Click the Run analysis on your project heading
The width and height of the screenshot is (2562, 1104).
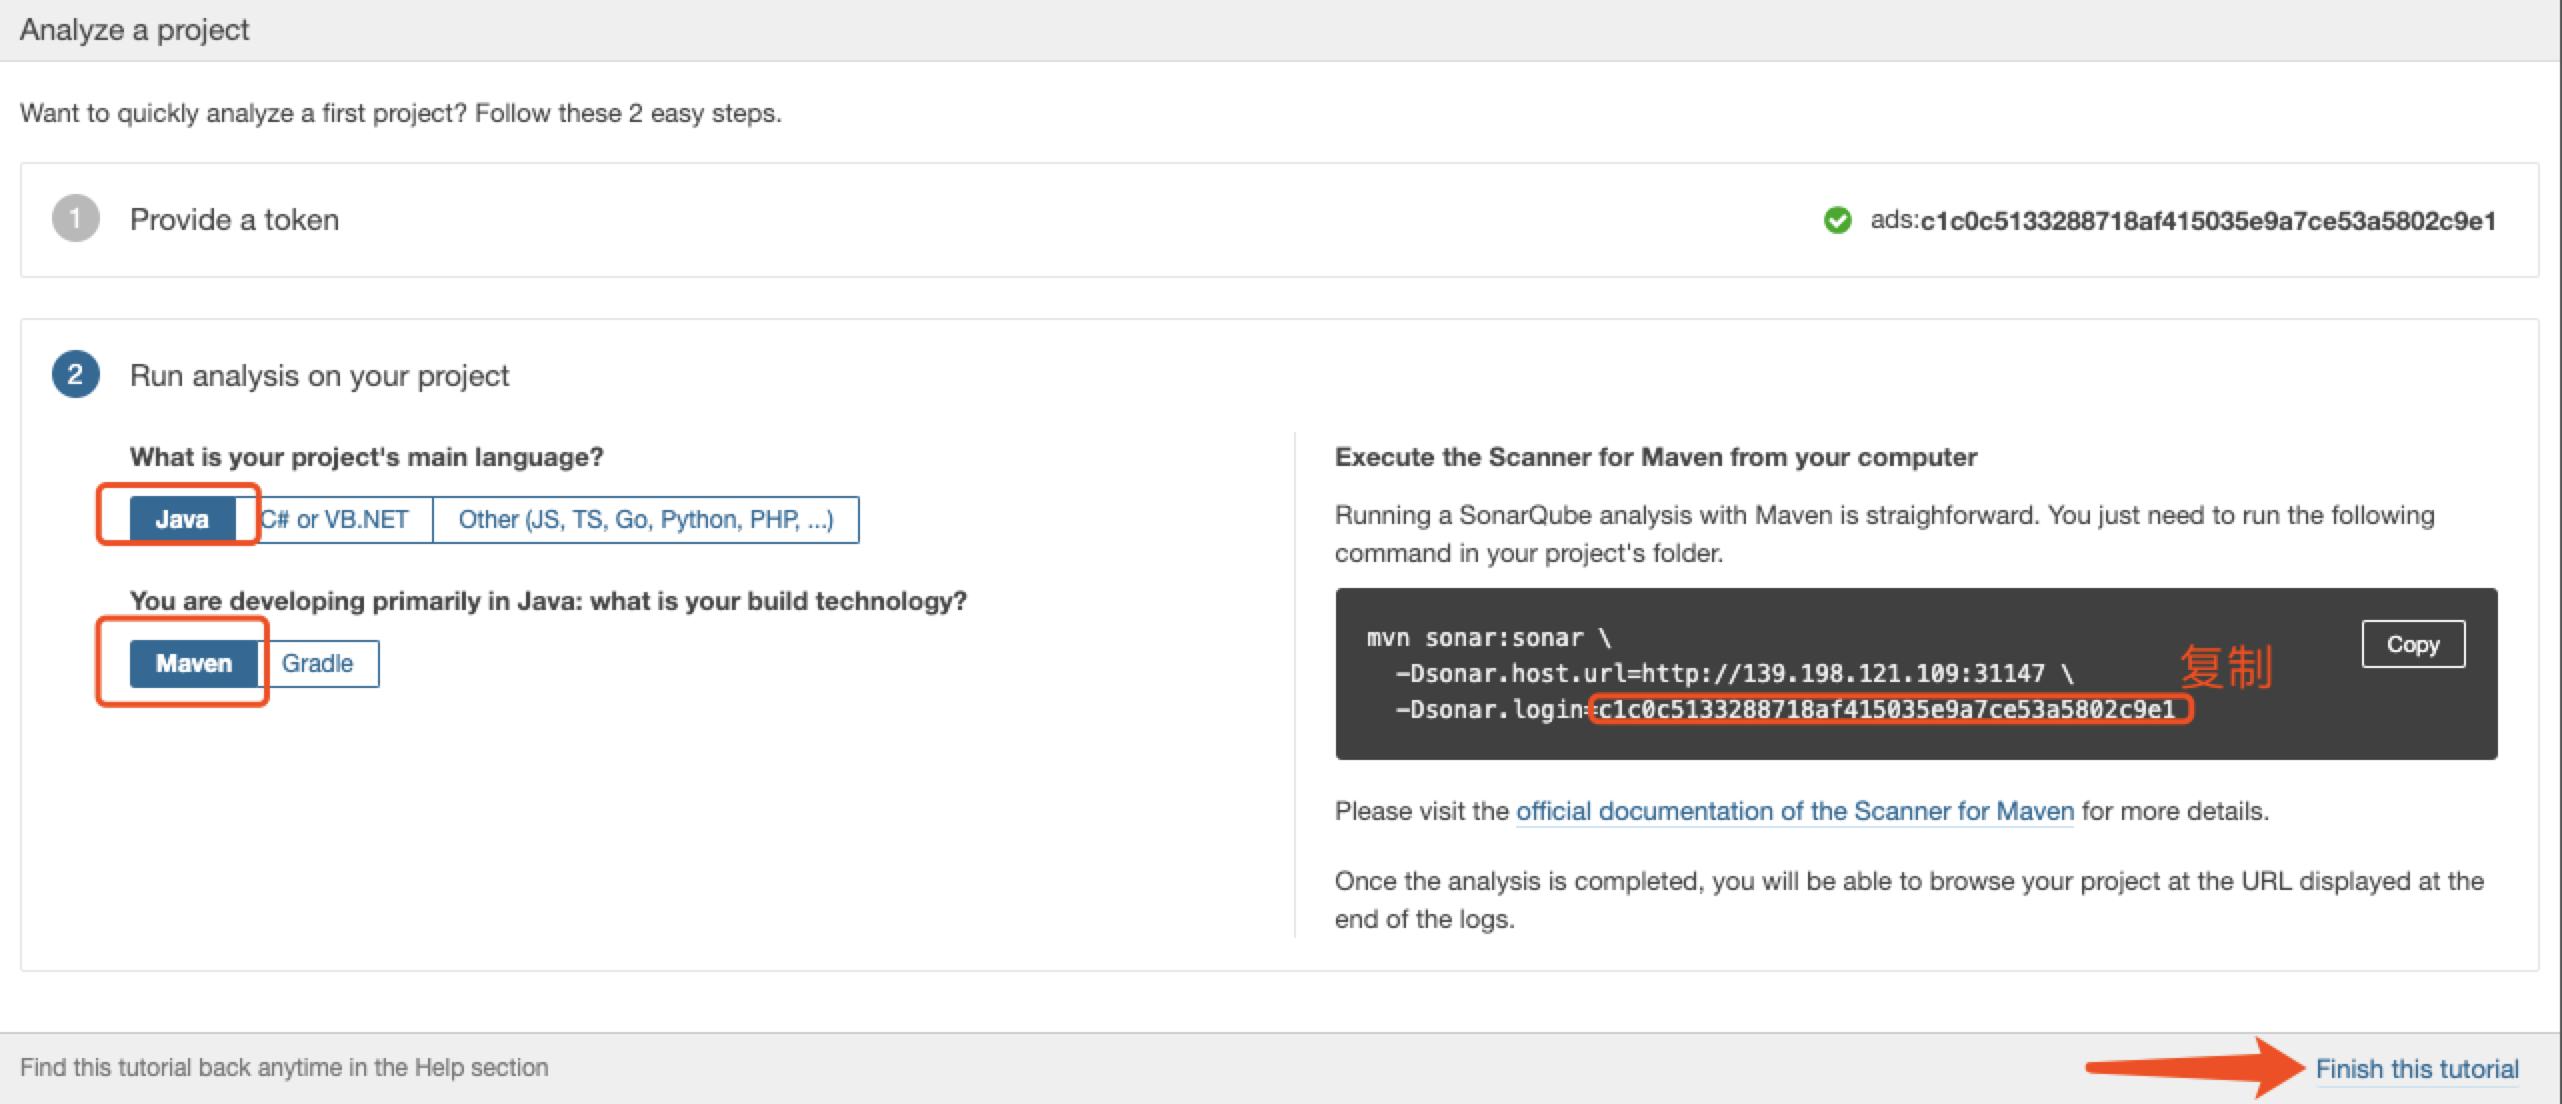(319, 376)
